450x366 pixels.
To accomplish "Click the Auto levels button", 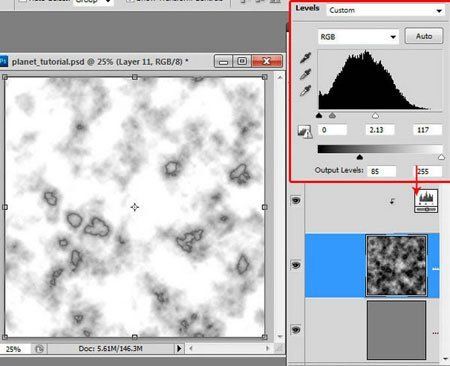I will (x=424, y=36).
